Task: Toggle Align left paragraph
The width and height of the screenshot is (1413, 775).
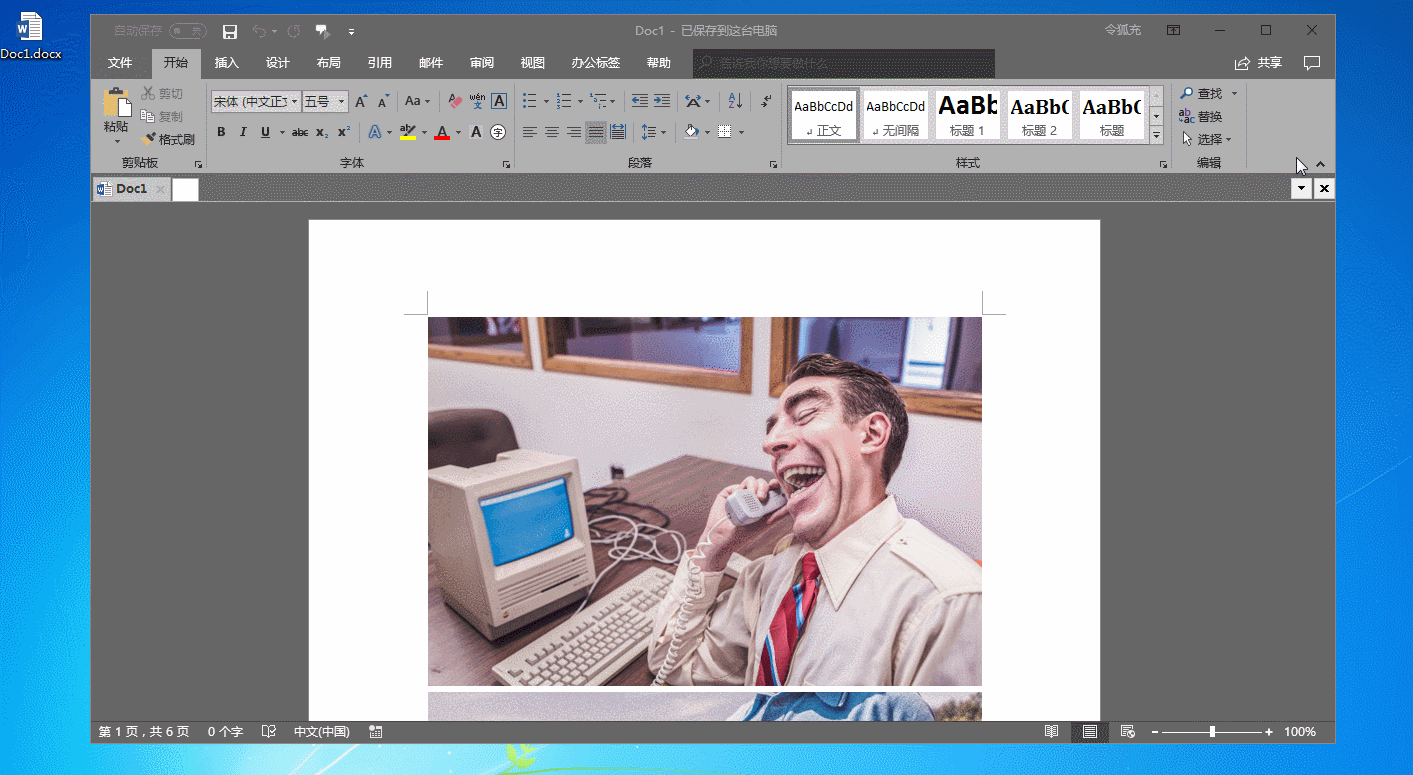Action: pyautogui.click(x=529, y=132)
